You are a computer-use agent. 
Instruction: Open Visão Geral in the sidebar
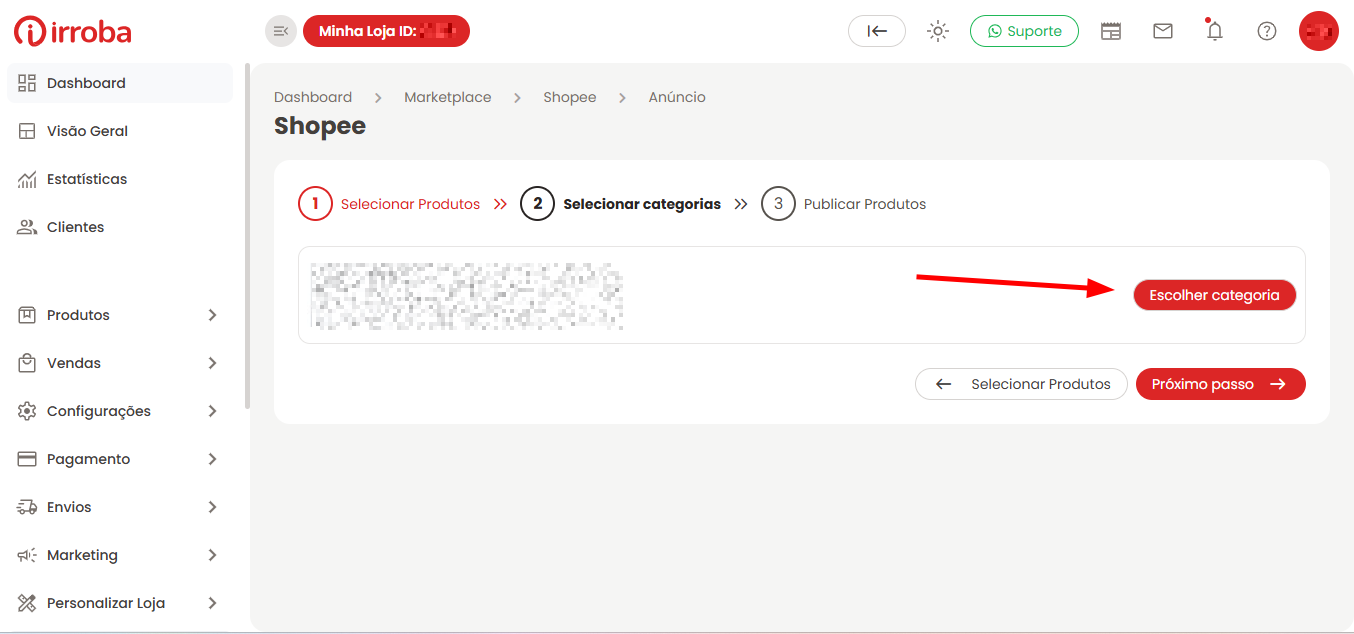(x=120, y=131)
